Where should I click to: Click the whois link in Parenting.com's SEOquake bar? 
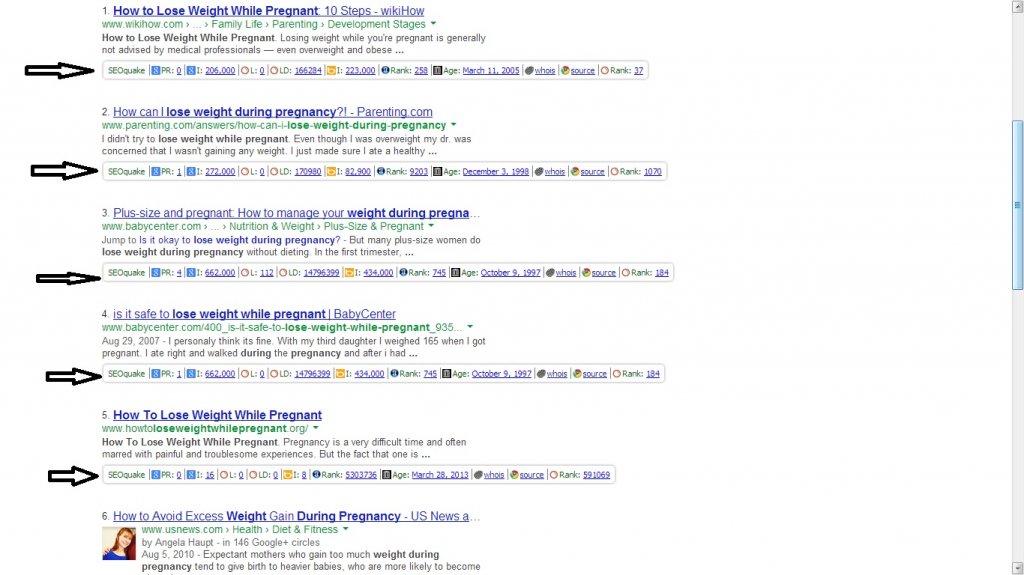(x=554, y=172)
